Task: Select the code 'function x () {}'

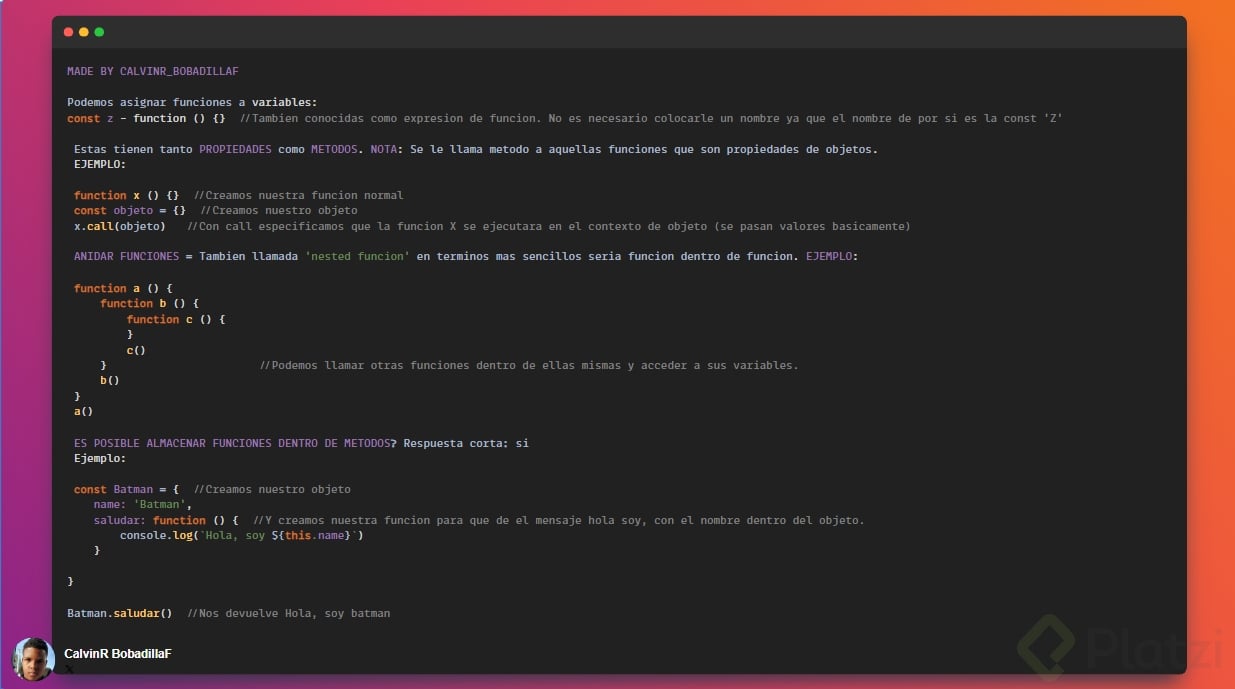Action: pyautogui.click(x=126, y=195)
